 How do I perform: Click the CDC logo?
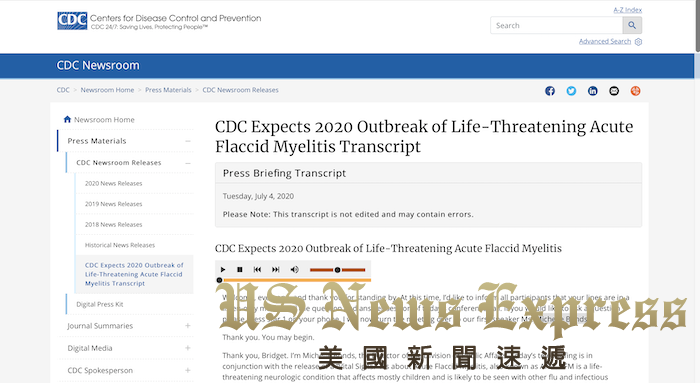[x=72, y=21]
